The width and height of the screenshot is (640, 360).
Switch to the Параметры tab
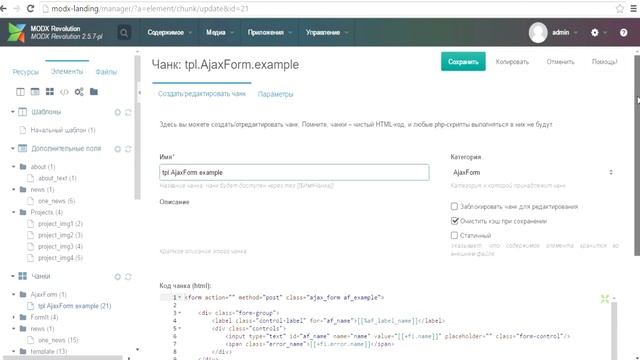tap(276, 94)
